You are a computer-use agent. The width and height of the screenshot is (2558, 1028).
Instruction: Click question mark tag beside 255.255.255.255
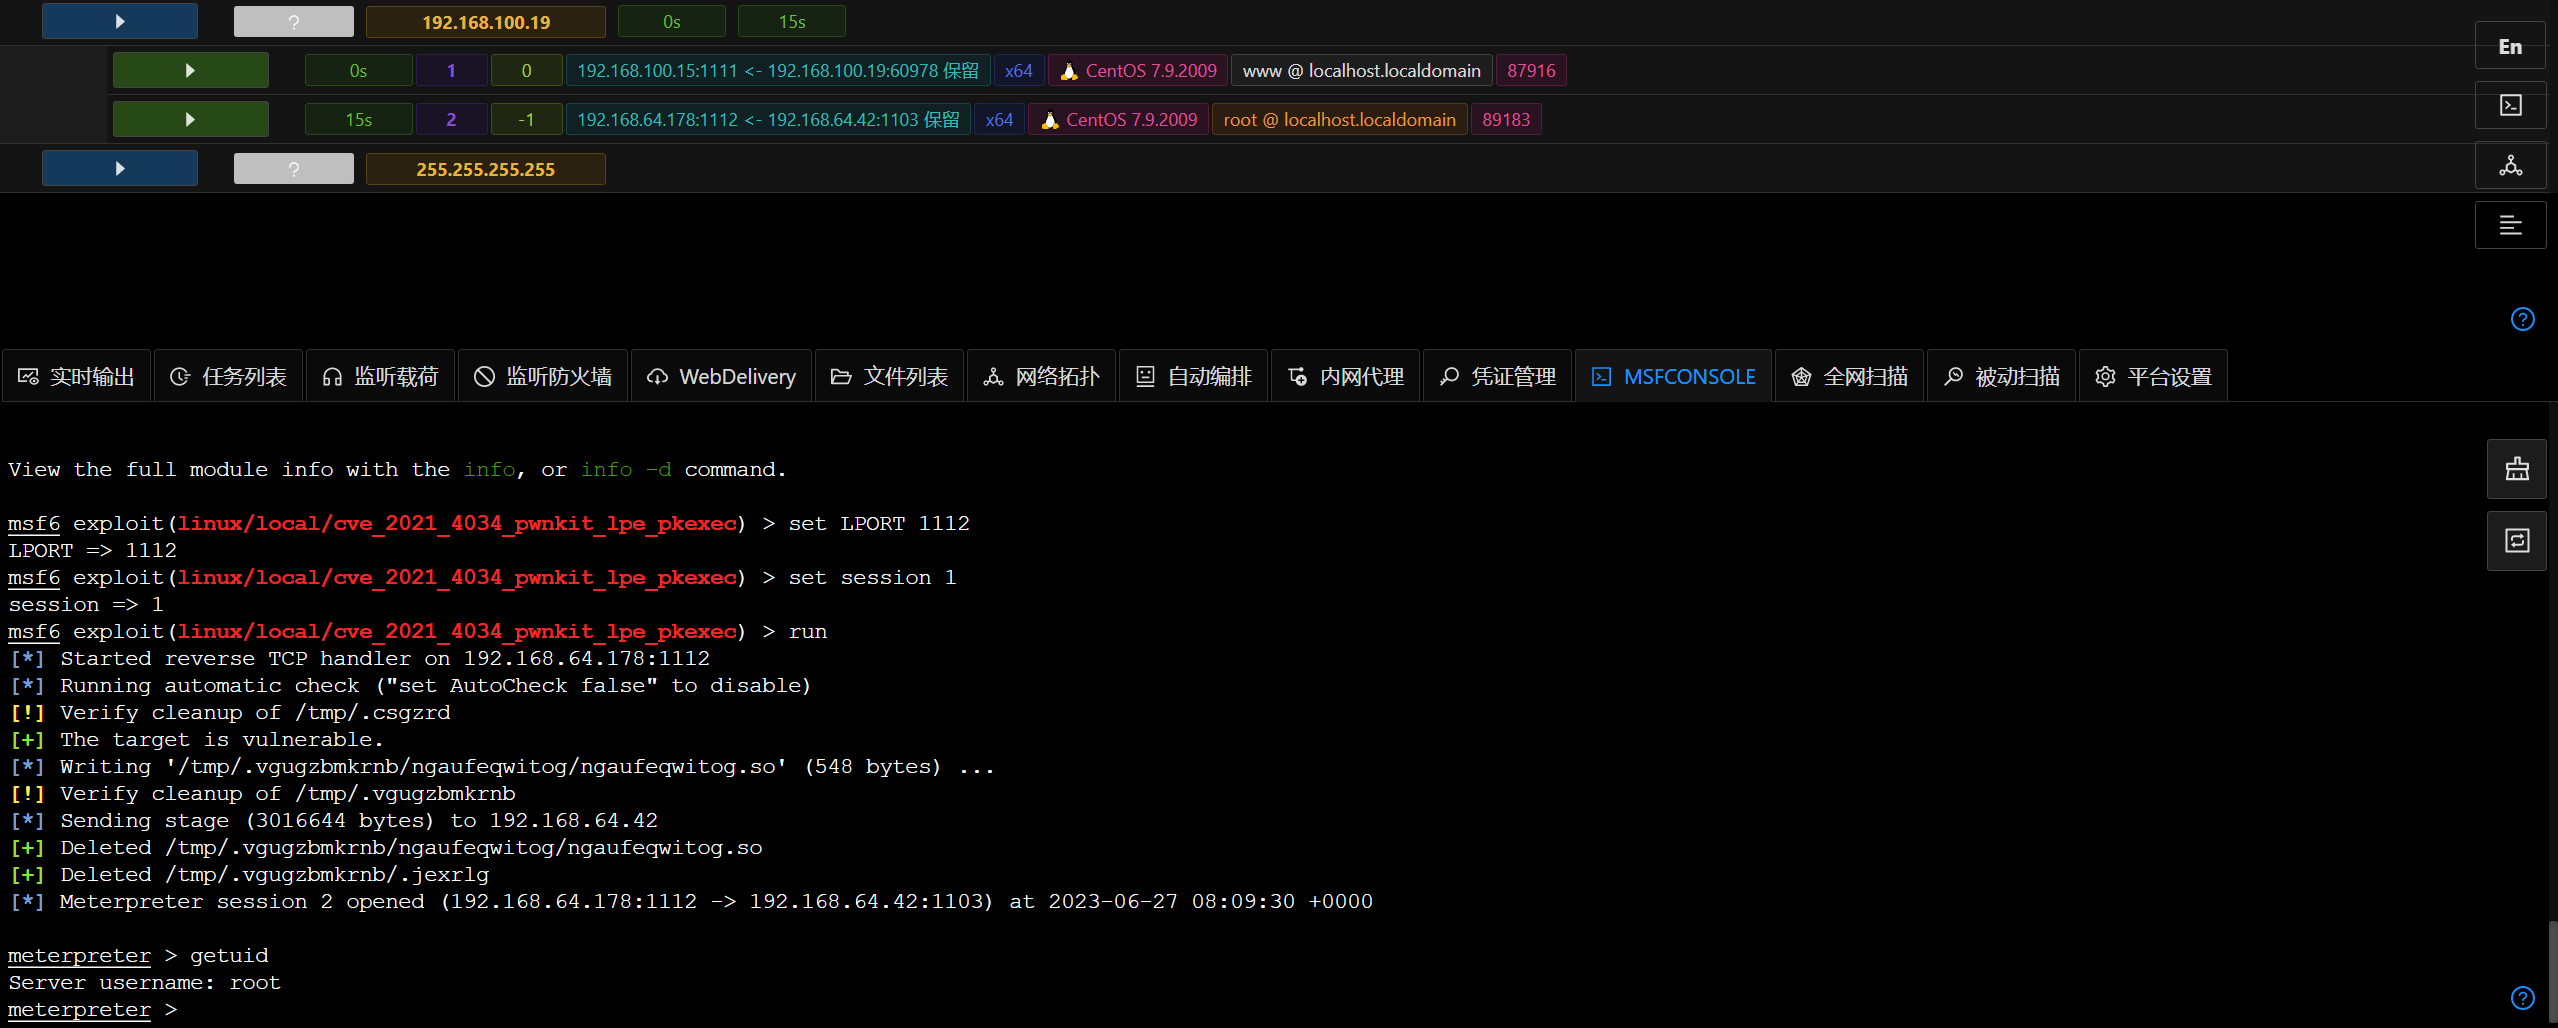click(294, 168)
